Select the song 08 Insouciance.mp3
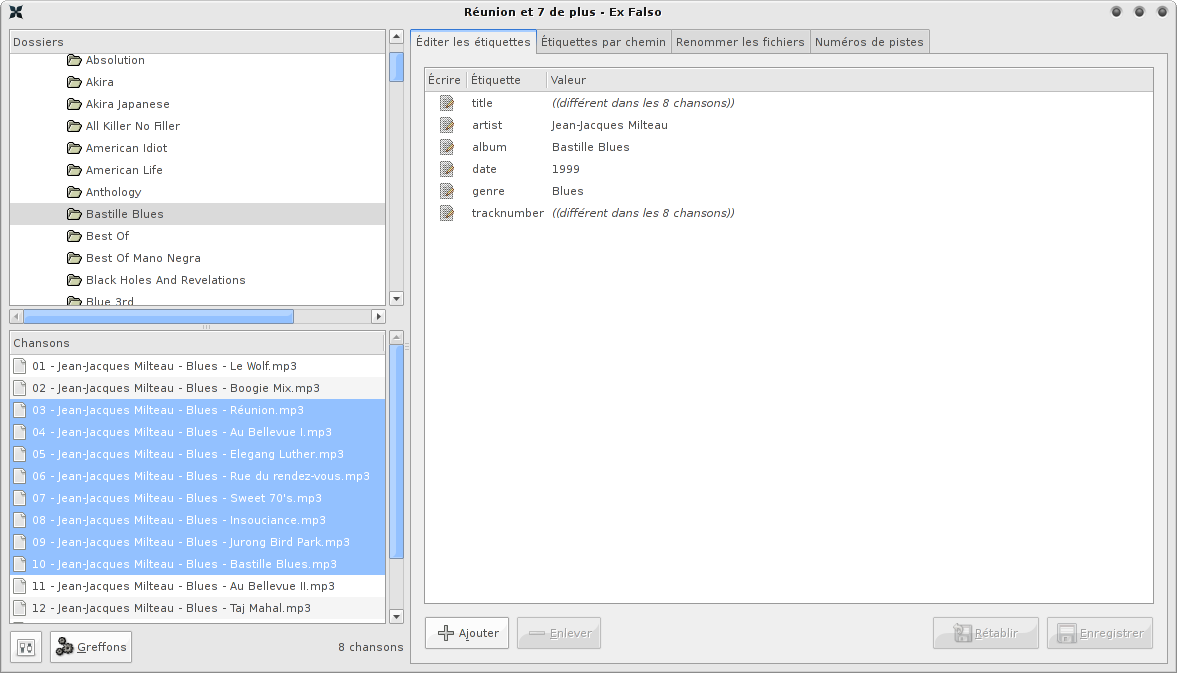This screenshot has height=673, width=1177. point(197,520)
